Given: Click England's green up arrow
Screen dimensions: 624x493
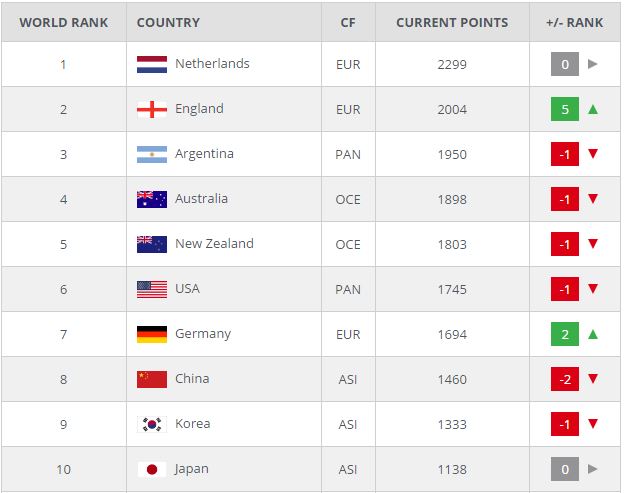Looking at the screenshot, I should tap(593, 109).
